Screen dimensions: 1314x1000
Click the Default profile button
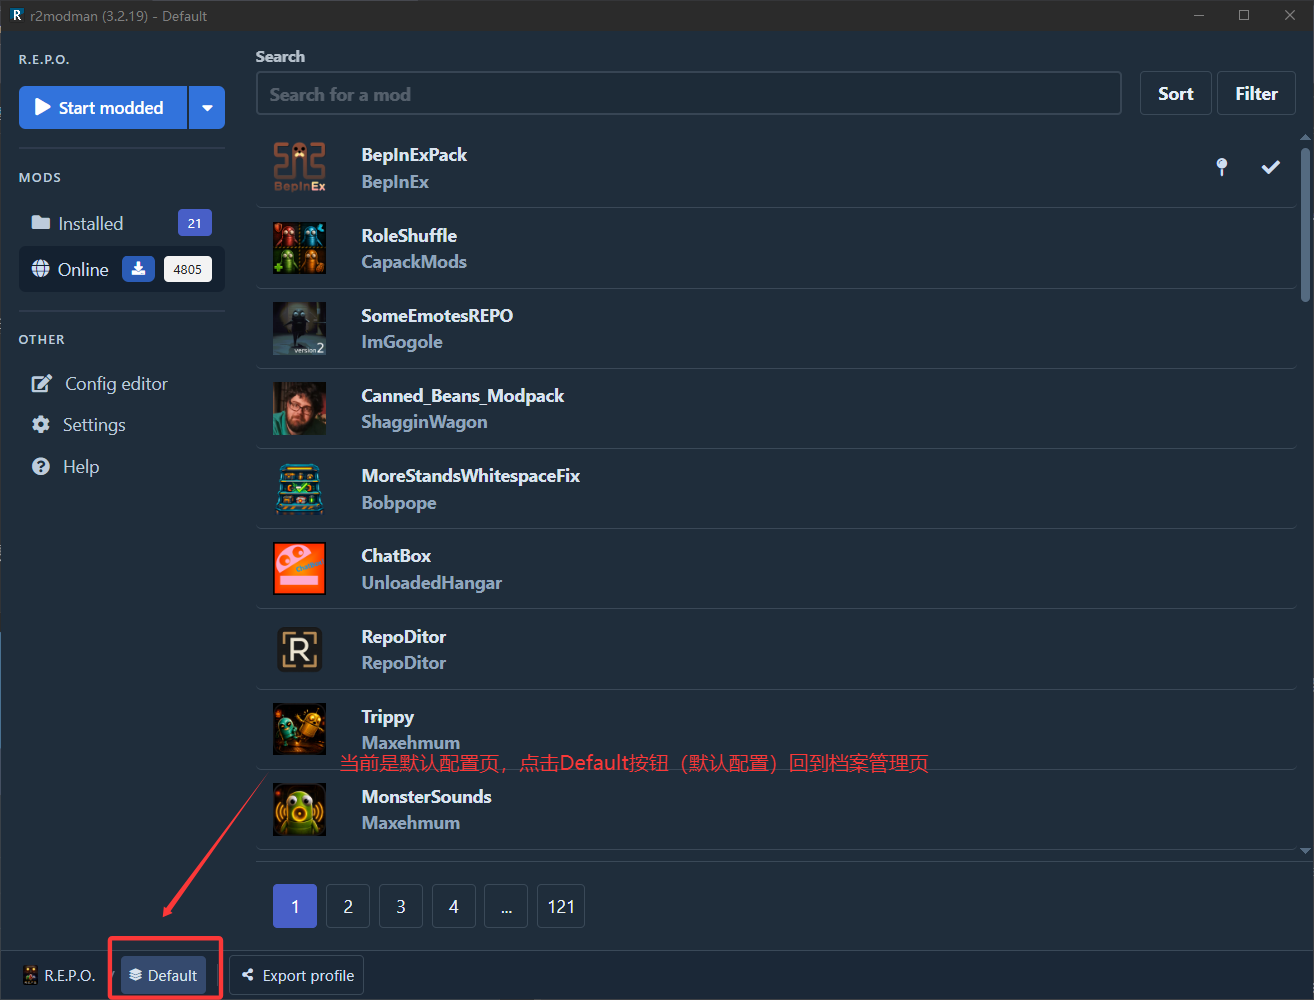pos(164,975)
